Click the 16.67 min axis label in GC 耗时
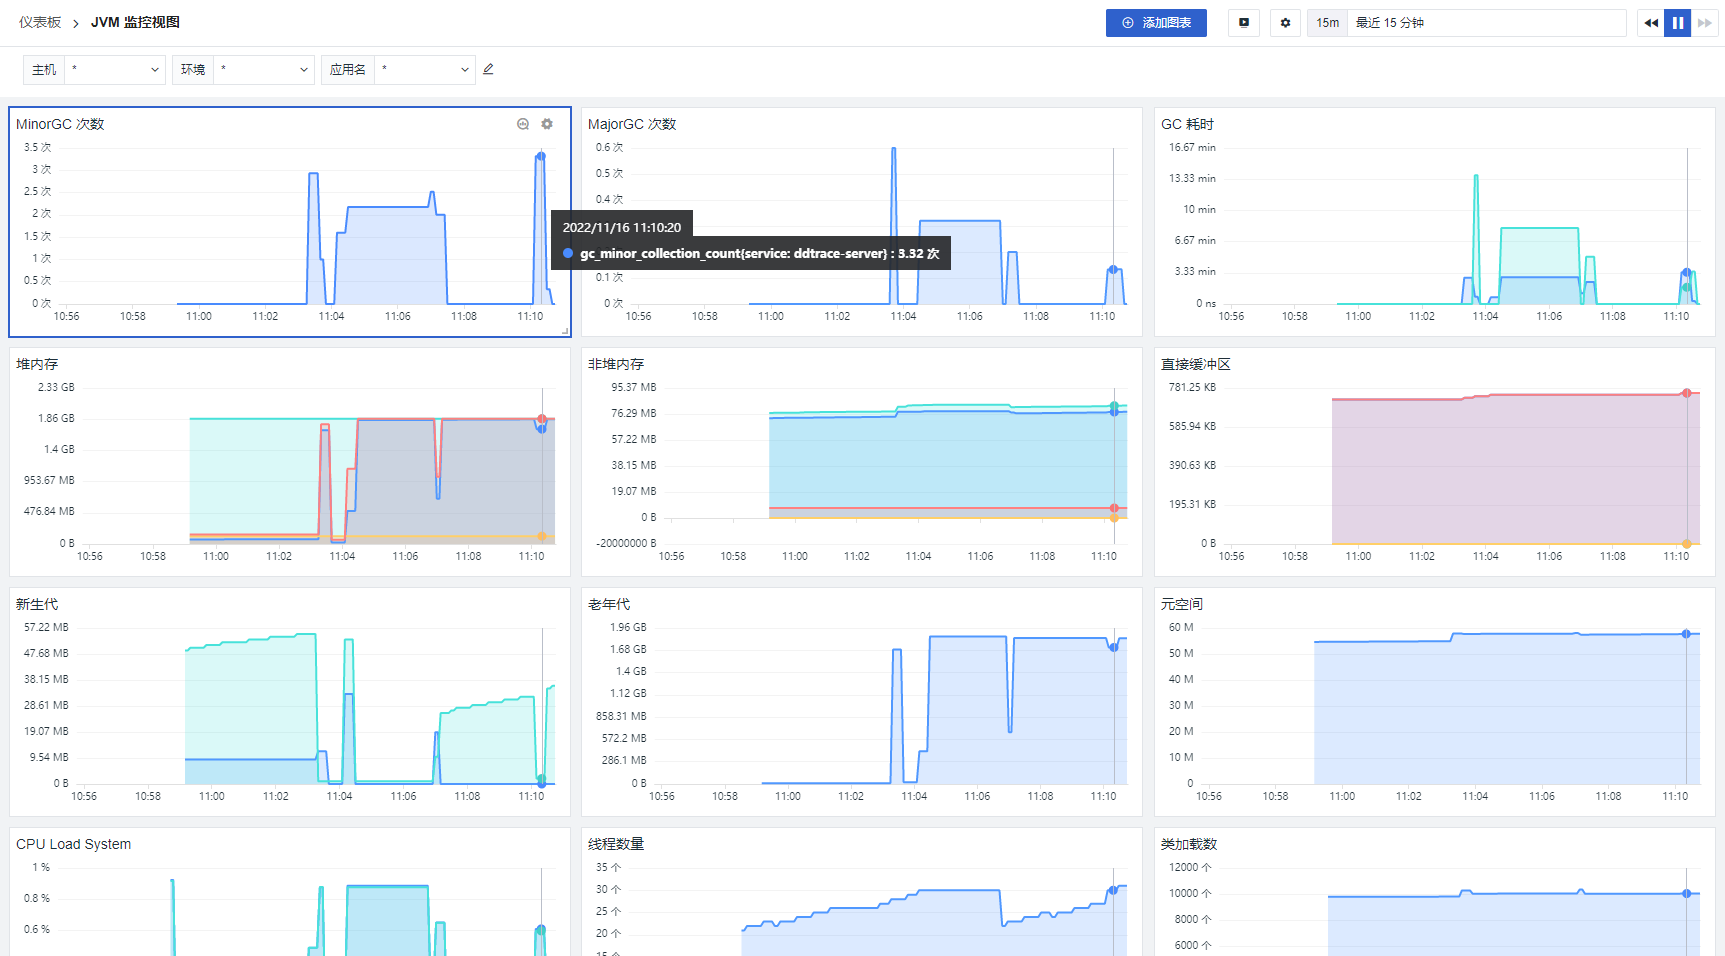Viewport: 1725px width, 956px height. pos(1192,147)
